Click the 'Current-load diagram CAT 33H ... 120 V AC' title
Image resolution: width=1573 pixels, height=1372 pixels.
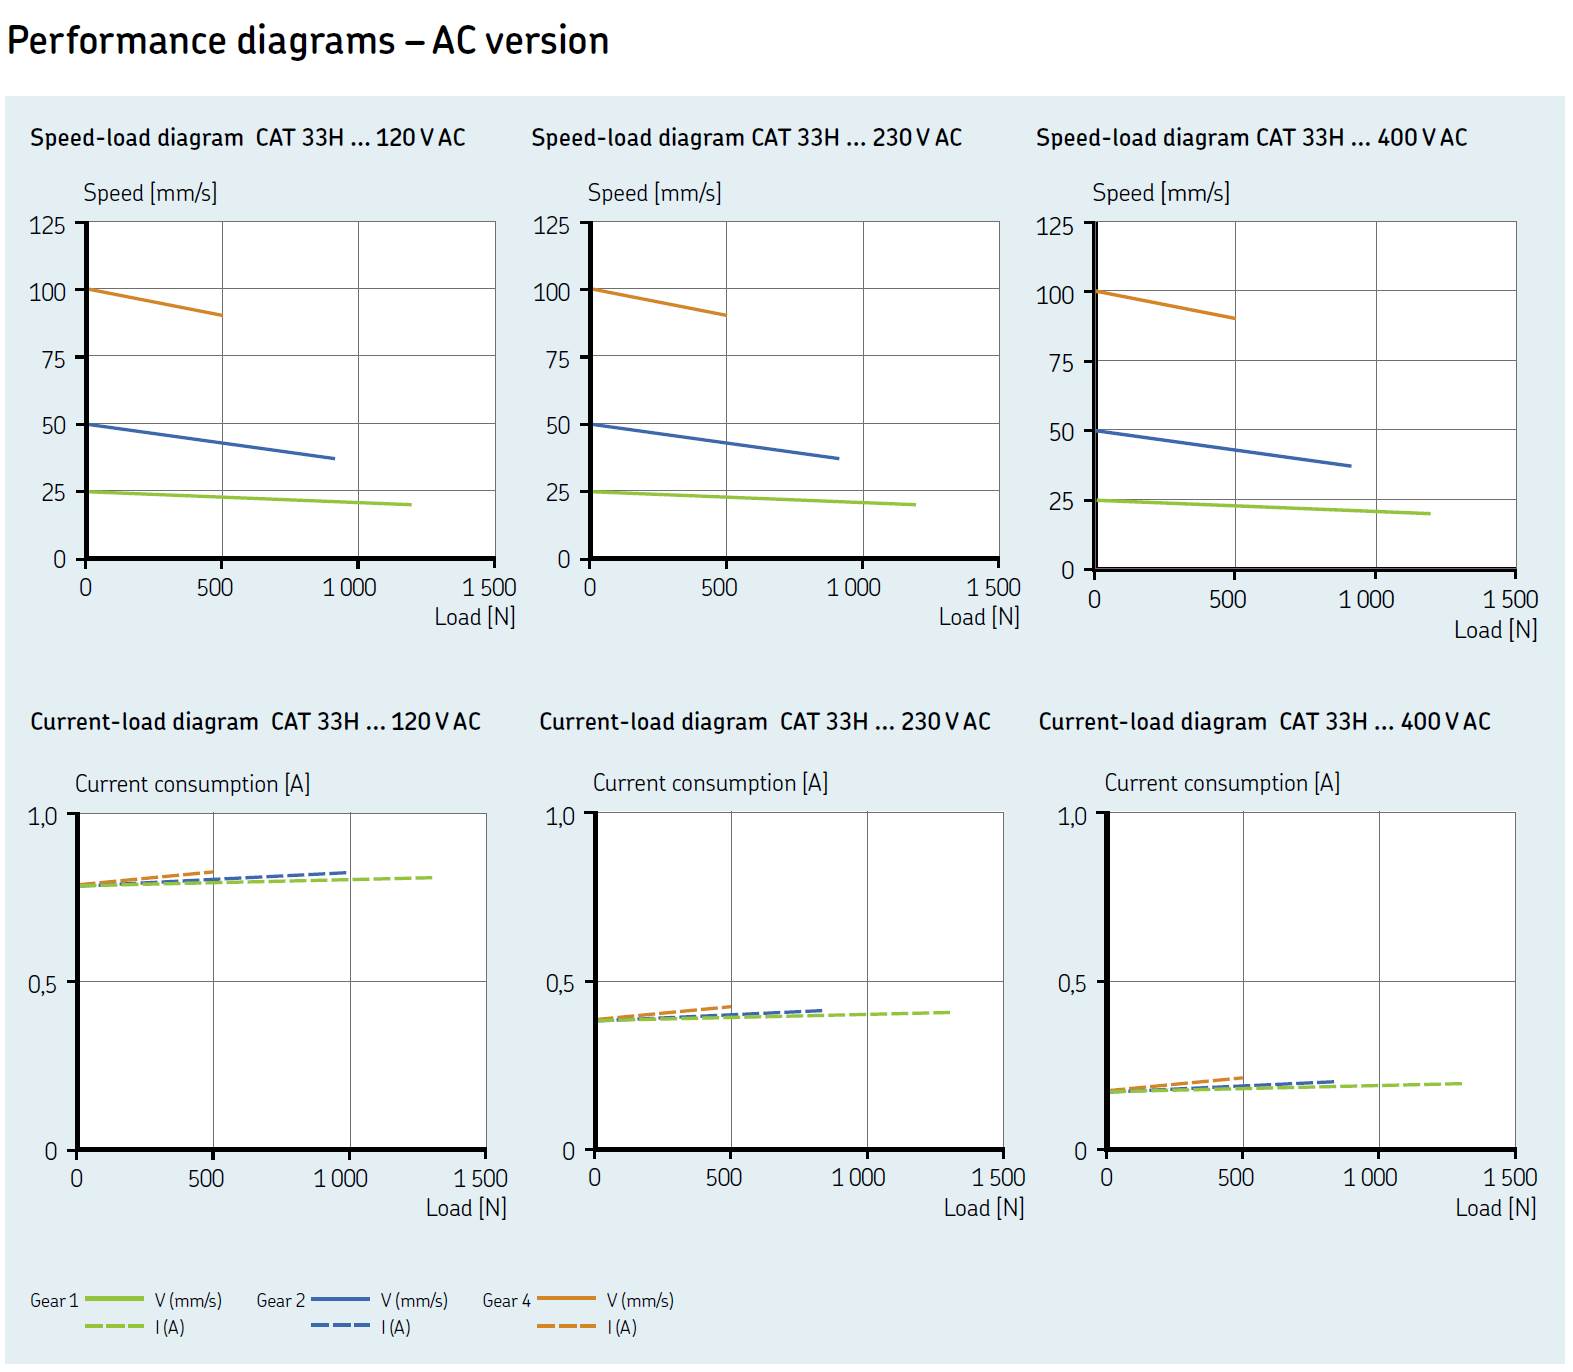(255, 721)
